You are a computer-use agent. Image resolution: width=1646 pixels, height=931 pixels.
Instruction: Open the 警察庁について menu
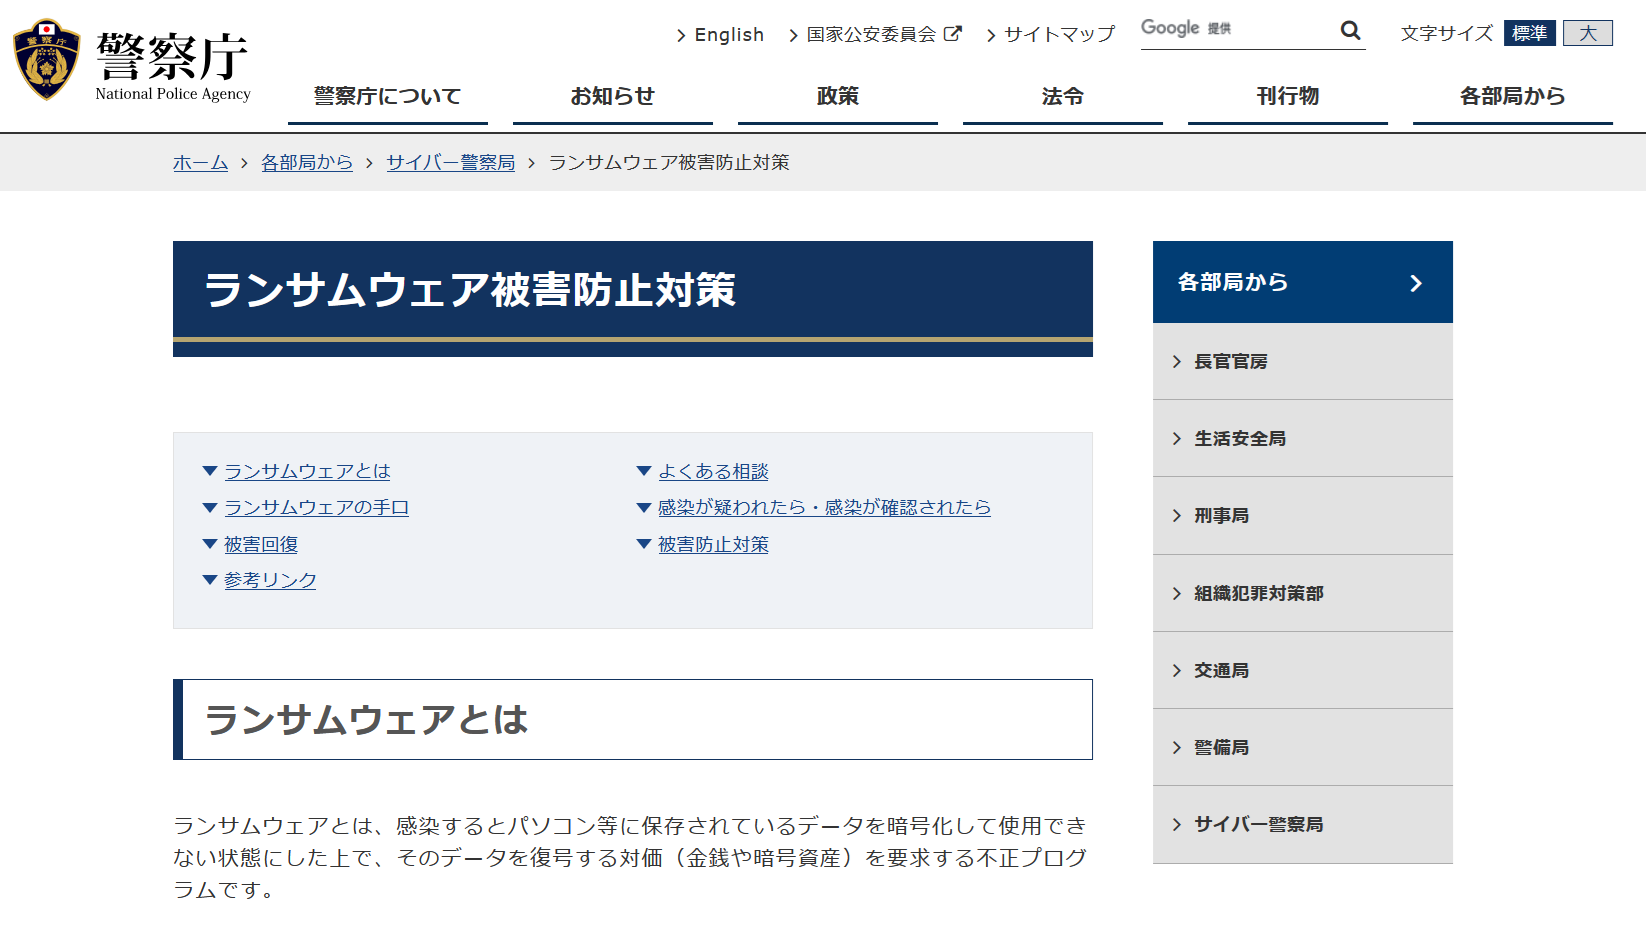point(388,97)
